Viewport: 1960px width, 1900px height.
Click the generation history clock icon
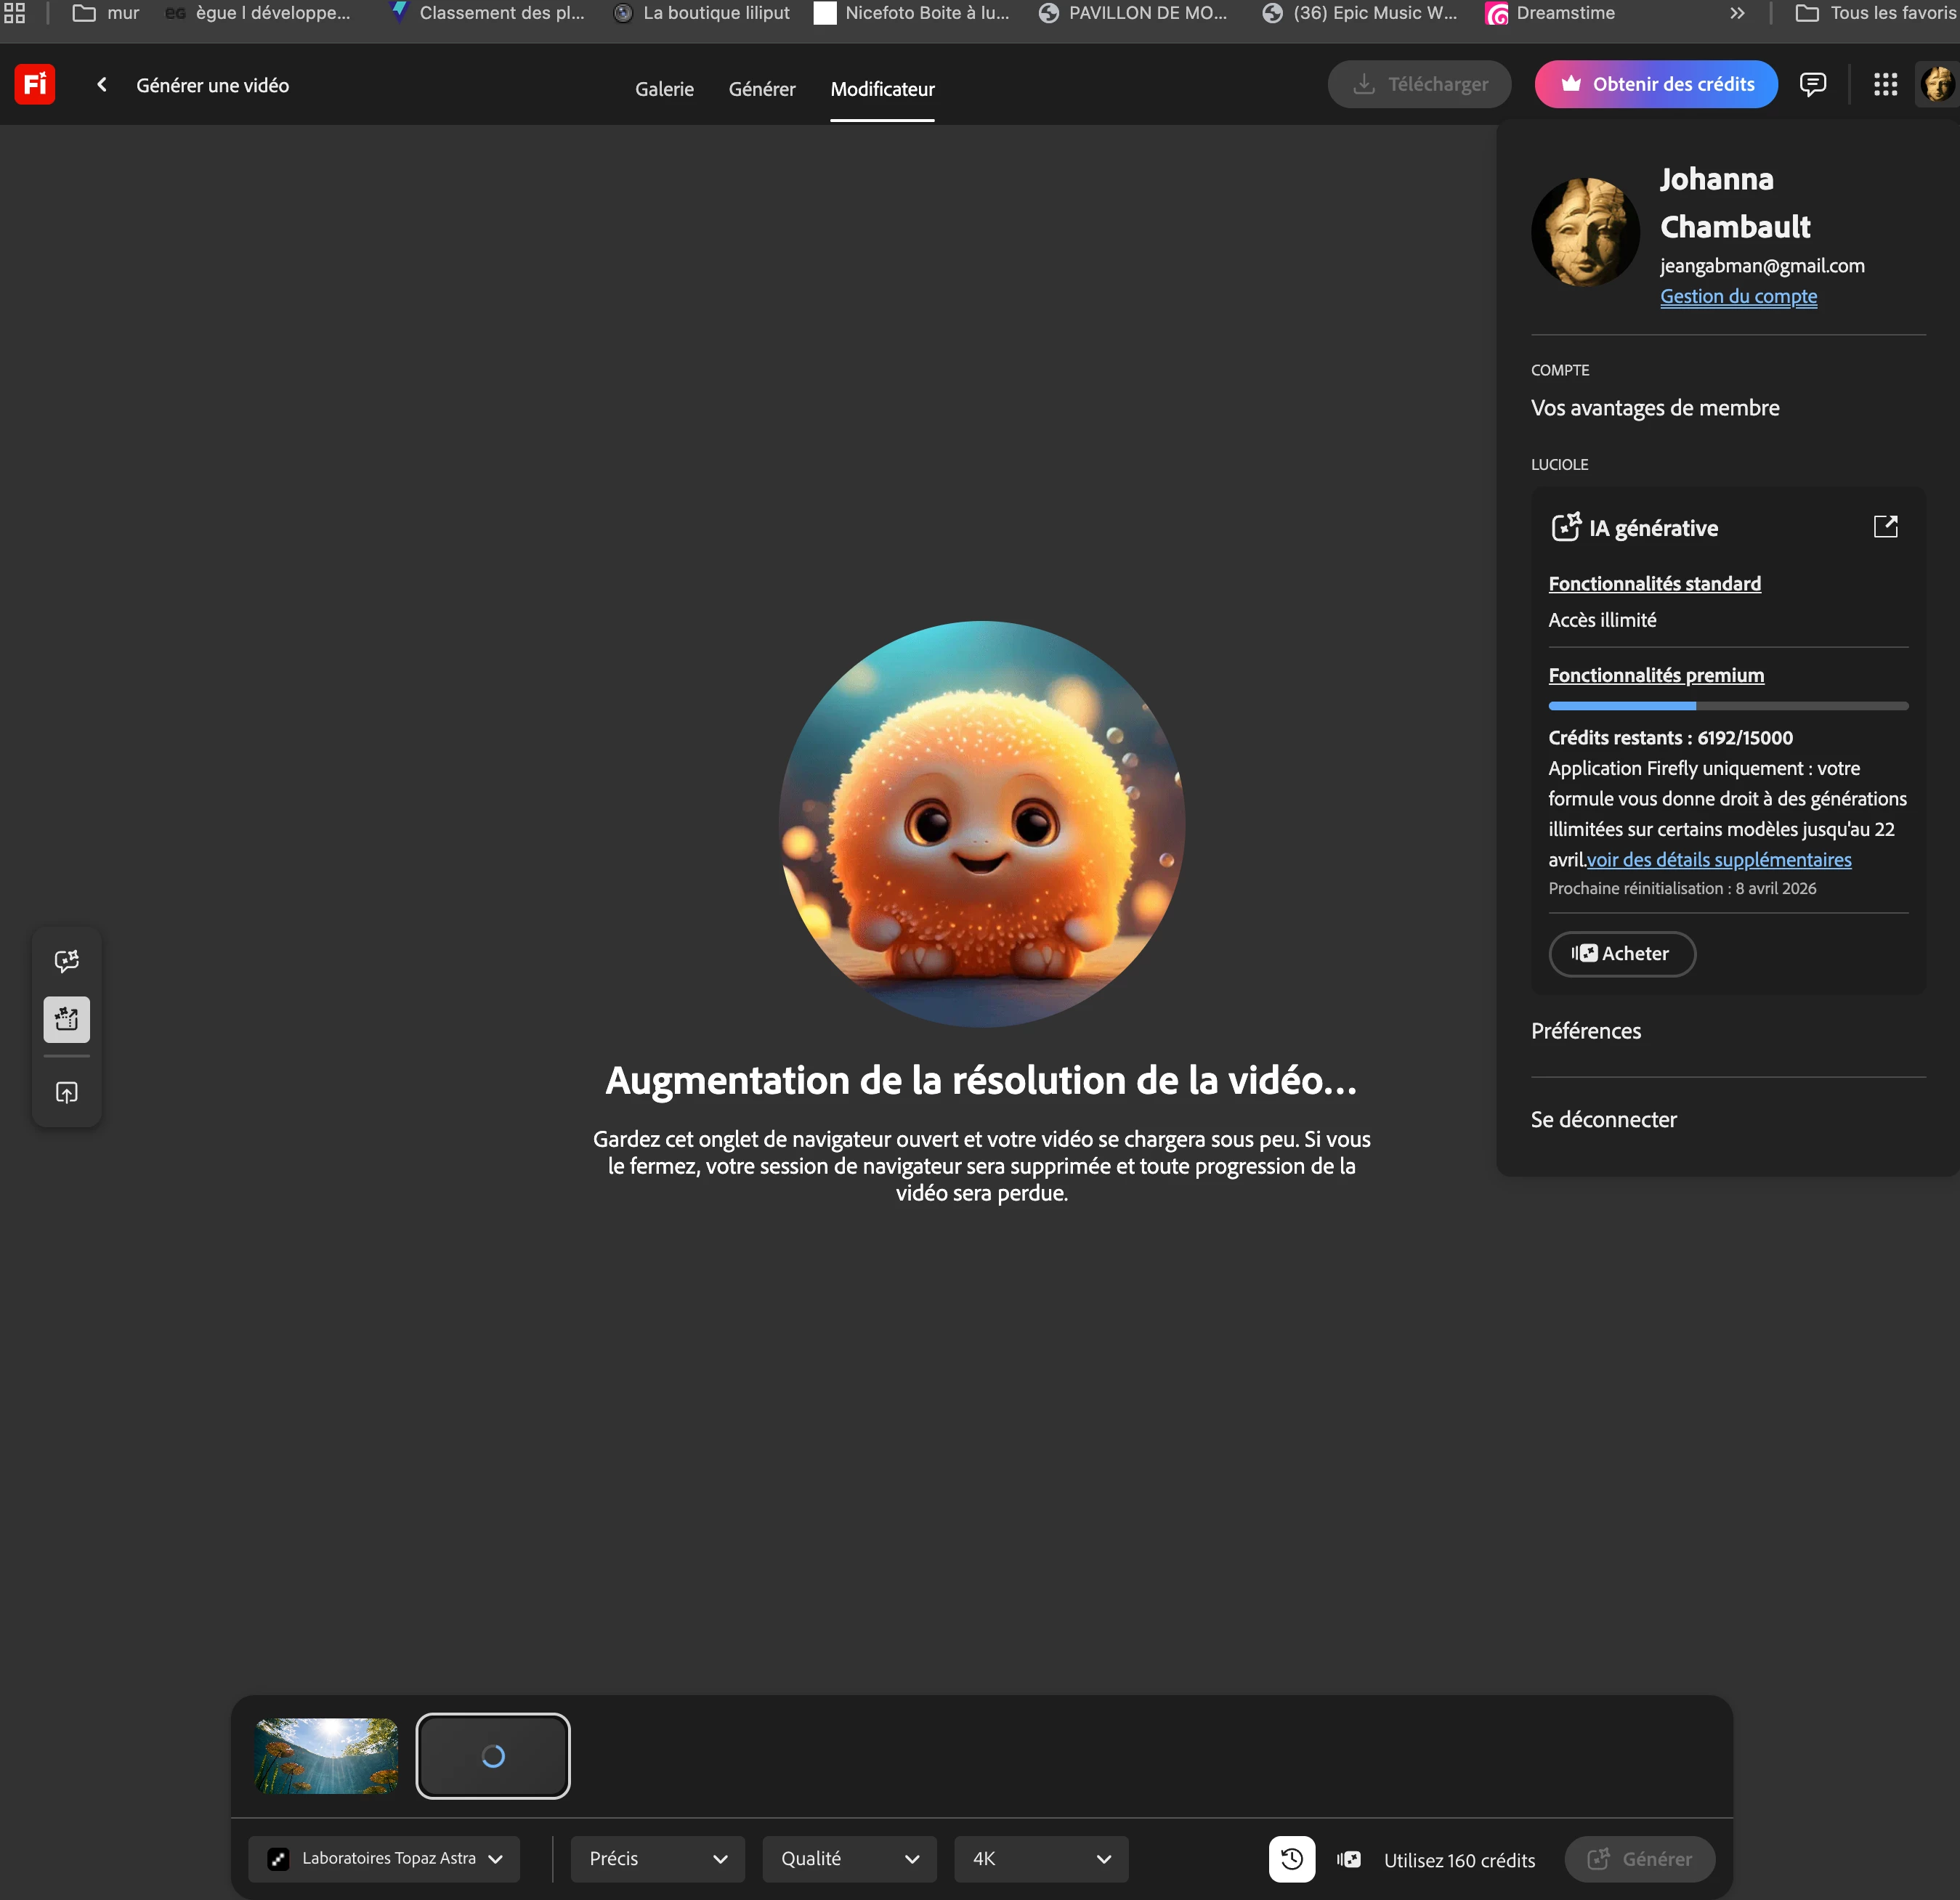[x=1291, y=1859]
